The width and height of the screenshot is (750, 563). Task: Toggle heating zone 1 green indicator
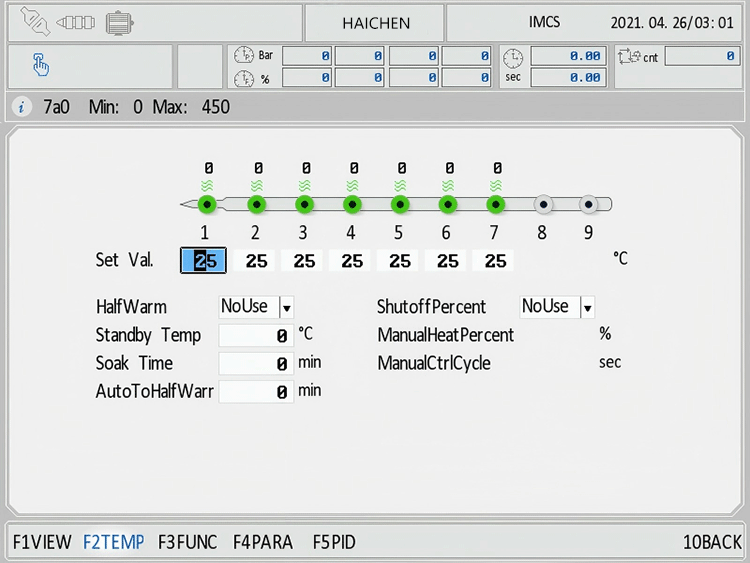click(x=207, y=205)
